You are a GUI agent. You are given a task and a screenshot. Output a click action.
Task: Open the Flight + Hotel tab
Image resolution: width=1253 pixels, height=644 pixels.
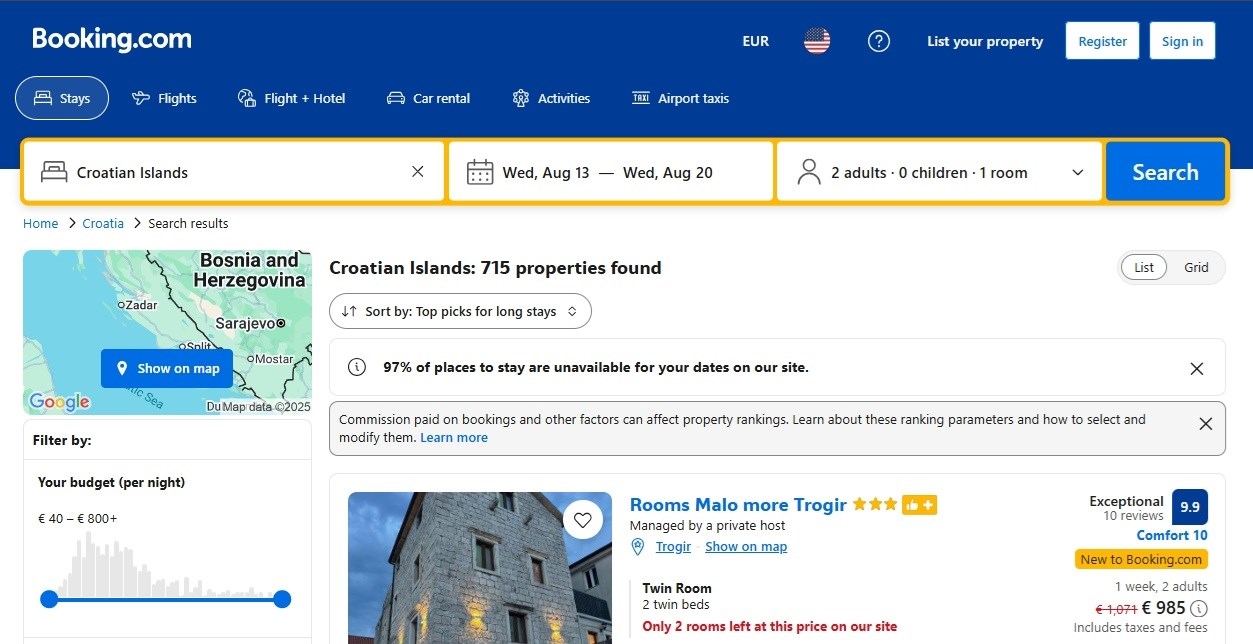(x=291, y=98)
